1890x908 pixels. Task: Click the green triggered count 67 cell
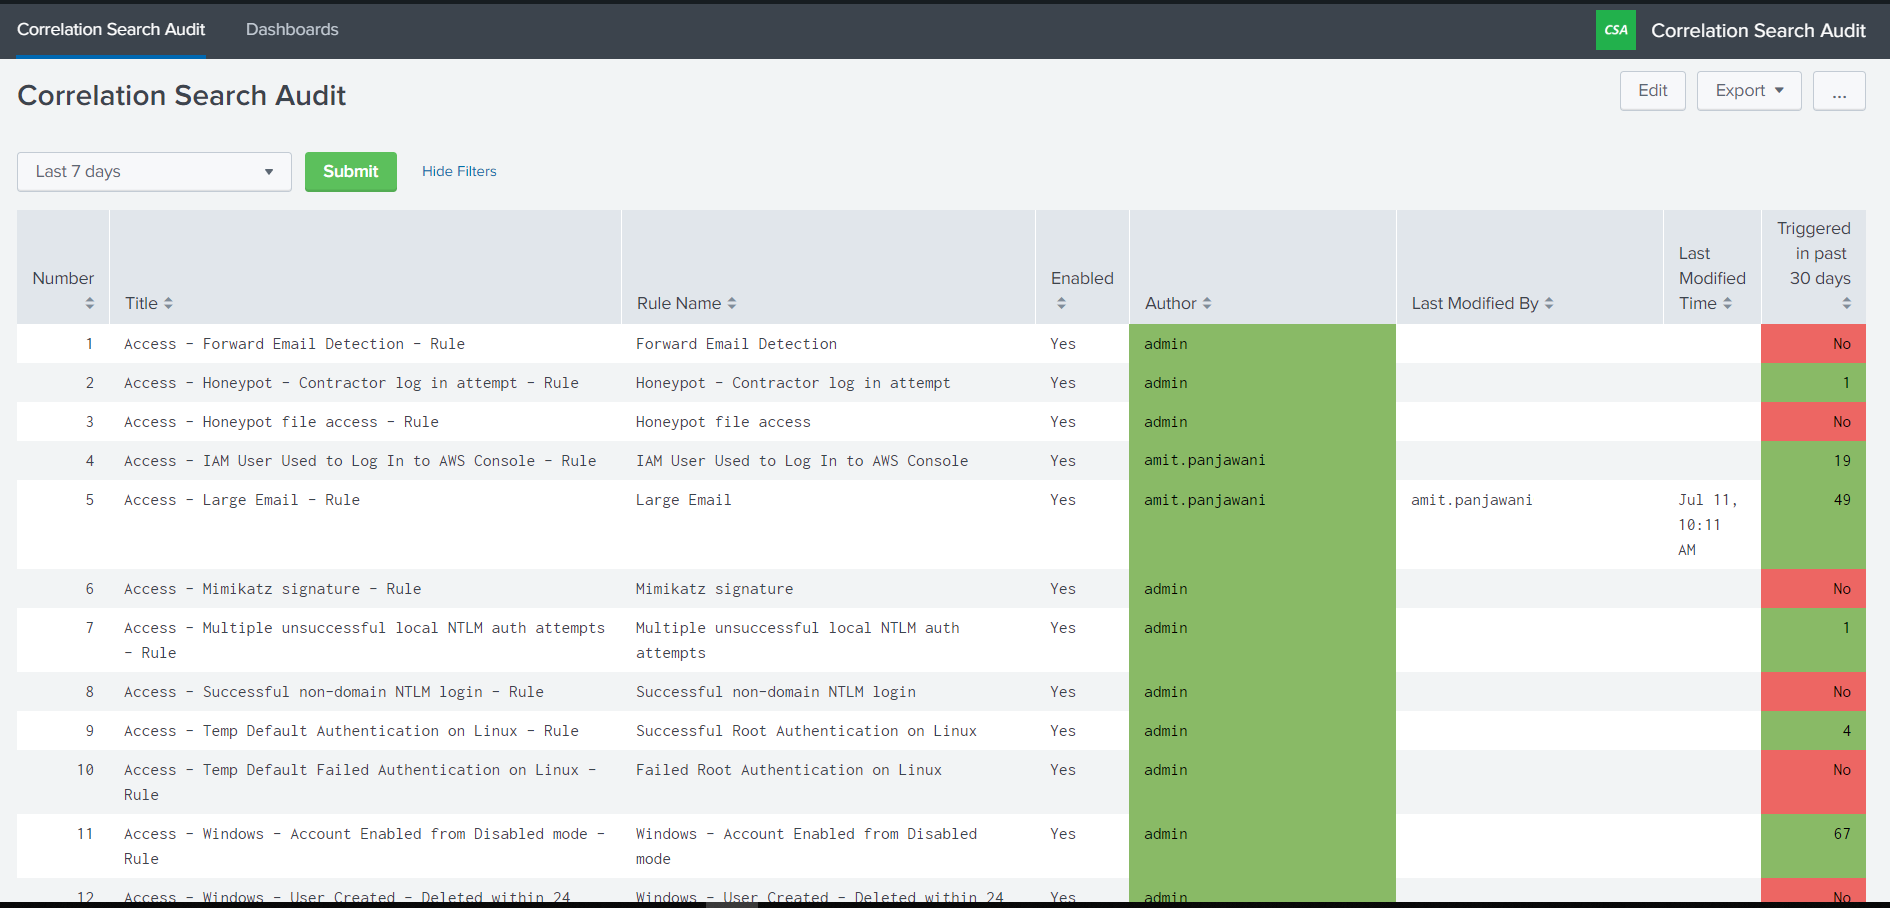pyautogui.click(x=1813, y=846)
